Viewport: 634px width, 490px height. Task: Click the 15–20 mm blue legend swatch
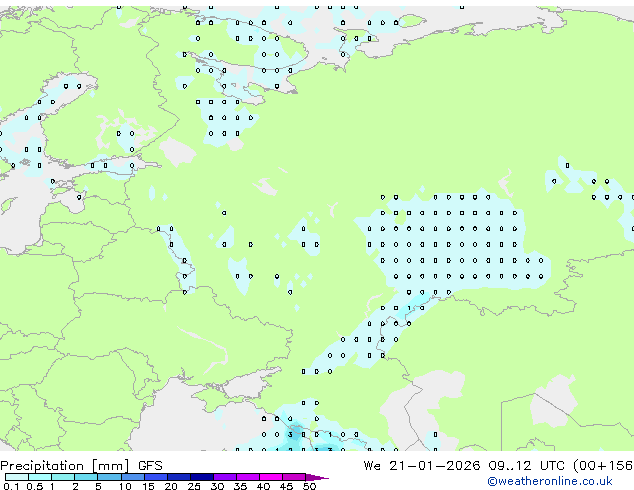(155, 477)
